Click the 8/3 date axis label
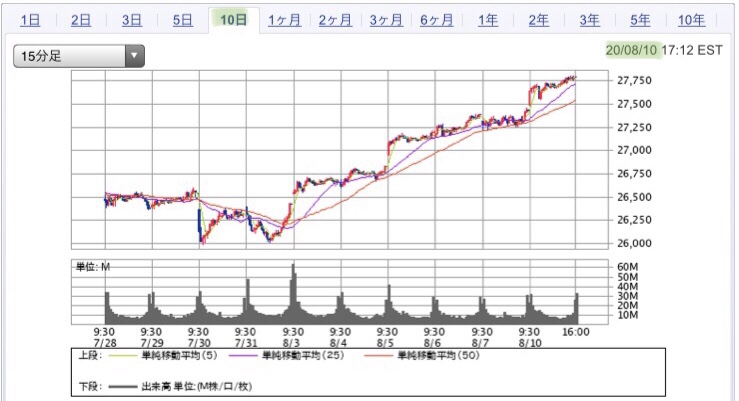739x401 pixels. pos(291,343)
